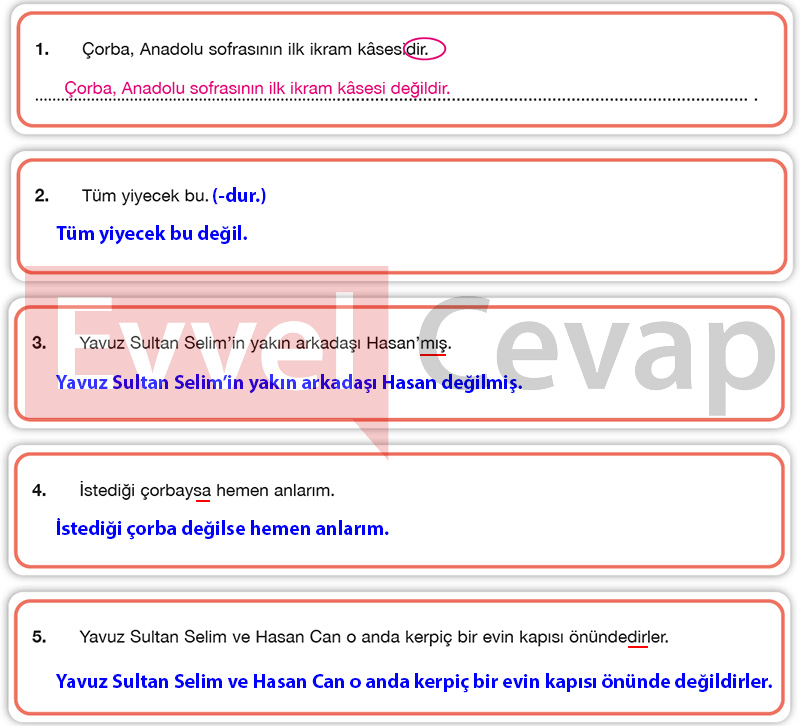This screenshot has height=726, width=800.
Task: Click the red-underlined "sa" in "çorbaysa"
Action: pyautogui.click(x=203, y=491)
